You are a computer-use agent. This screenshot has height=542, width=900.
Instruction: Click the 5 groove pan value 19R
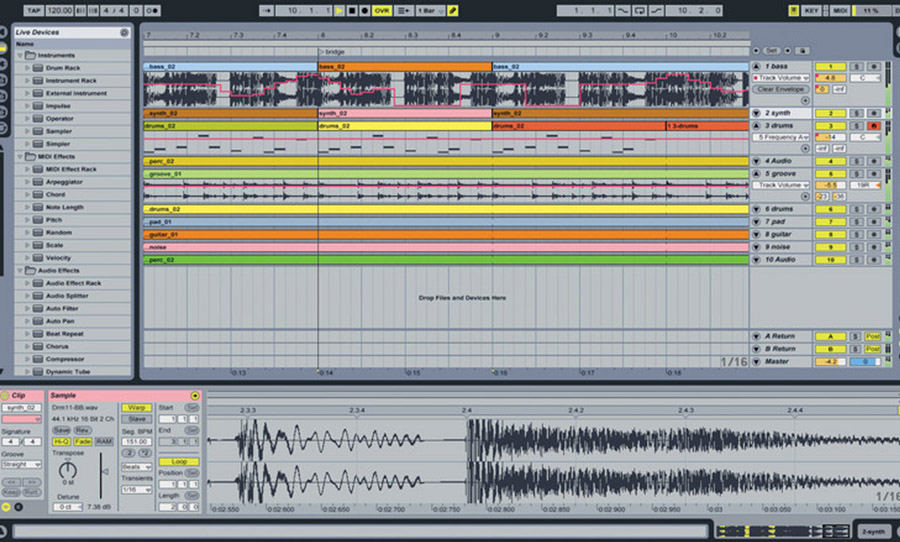tap(866, 185)
